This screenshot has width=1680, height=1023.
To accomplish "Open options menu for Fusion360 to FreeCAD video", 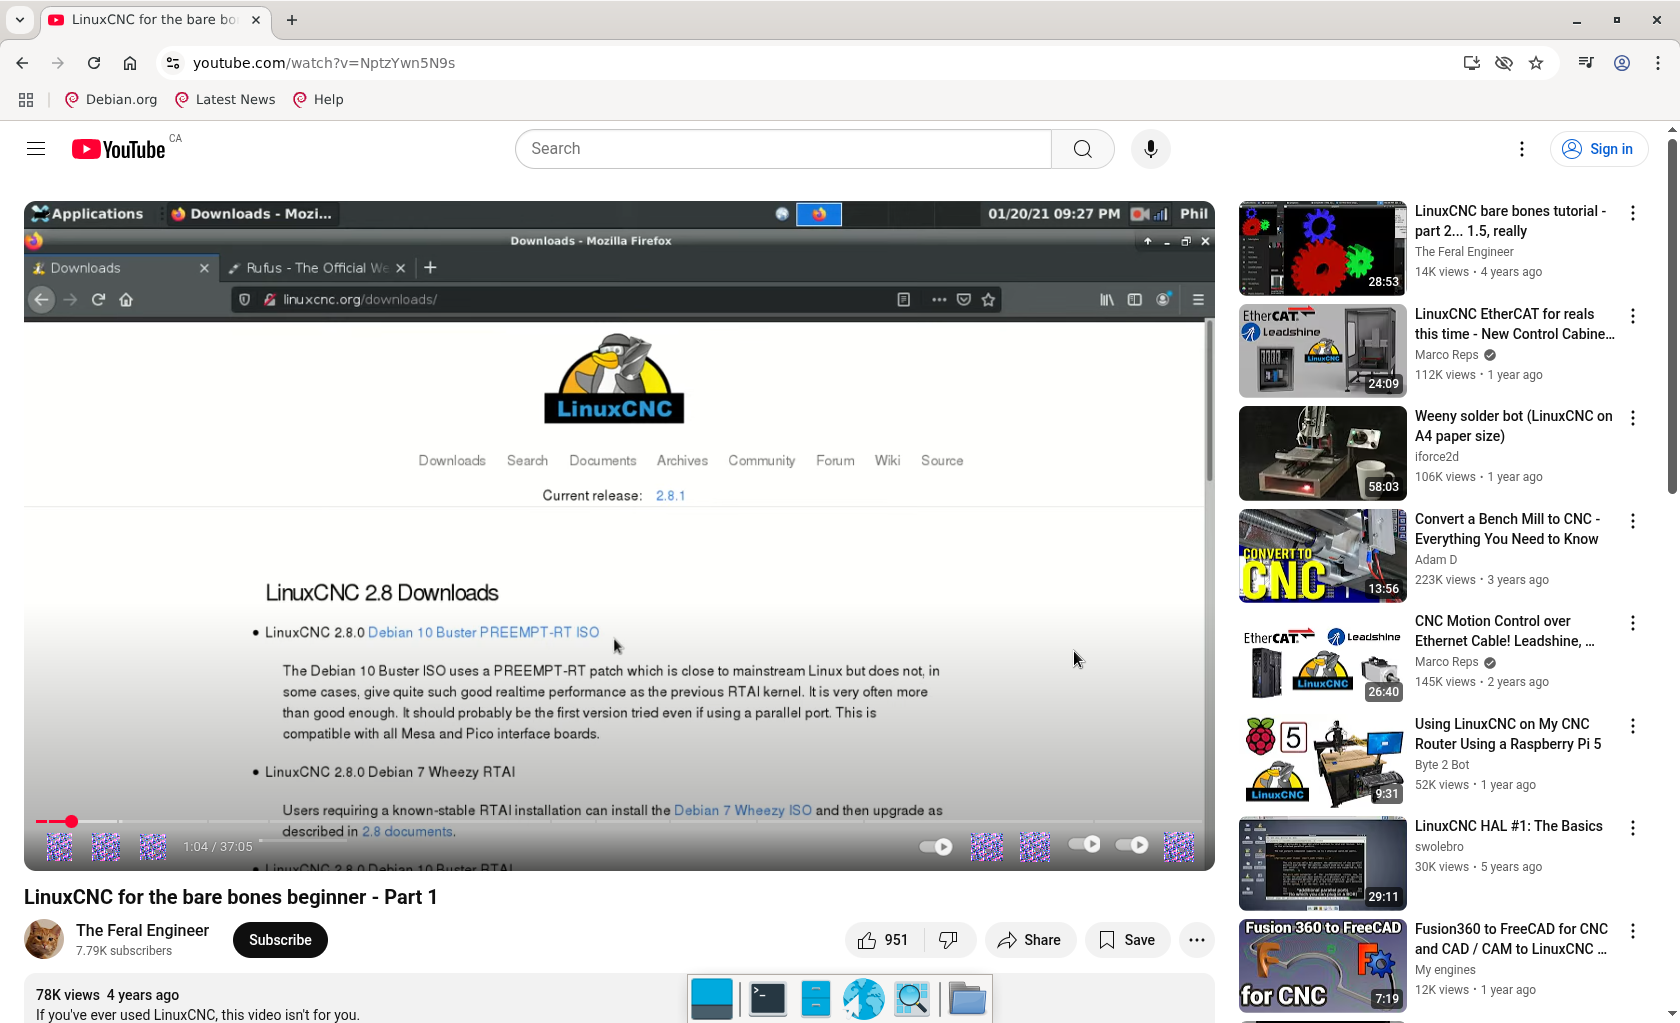I will (x=1633, y=931).
